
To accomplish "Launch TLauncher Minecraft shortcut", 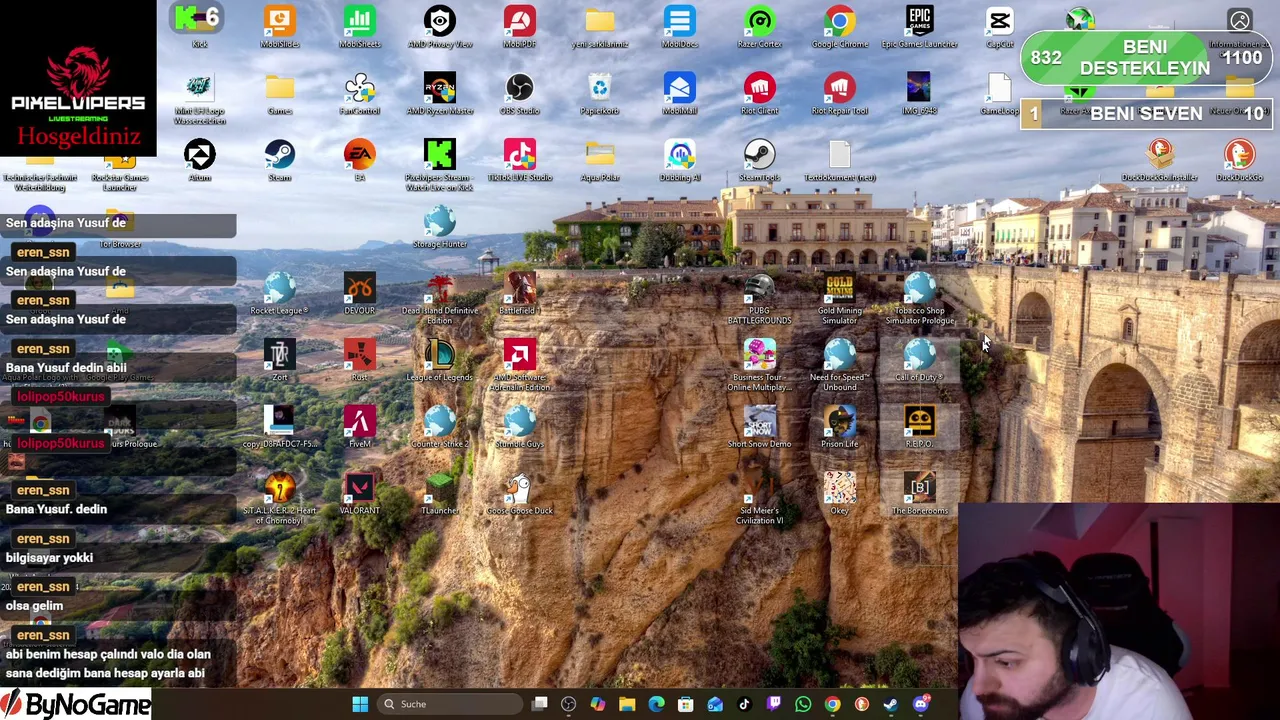I will coord(439,496).
